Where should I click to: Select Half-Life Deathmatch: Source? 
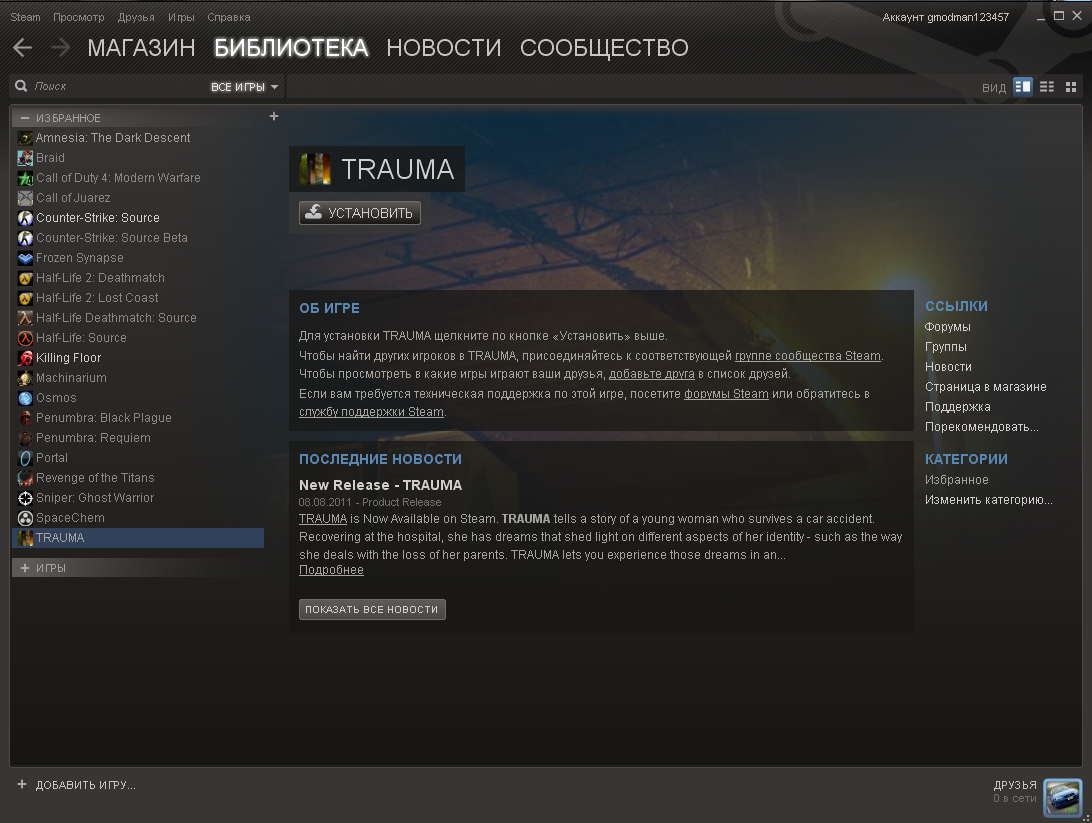tap(138, 318)
